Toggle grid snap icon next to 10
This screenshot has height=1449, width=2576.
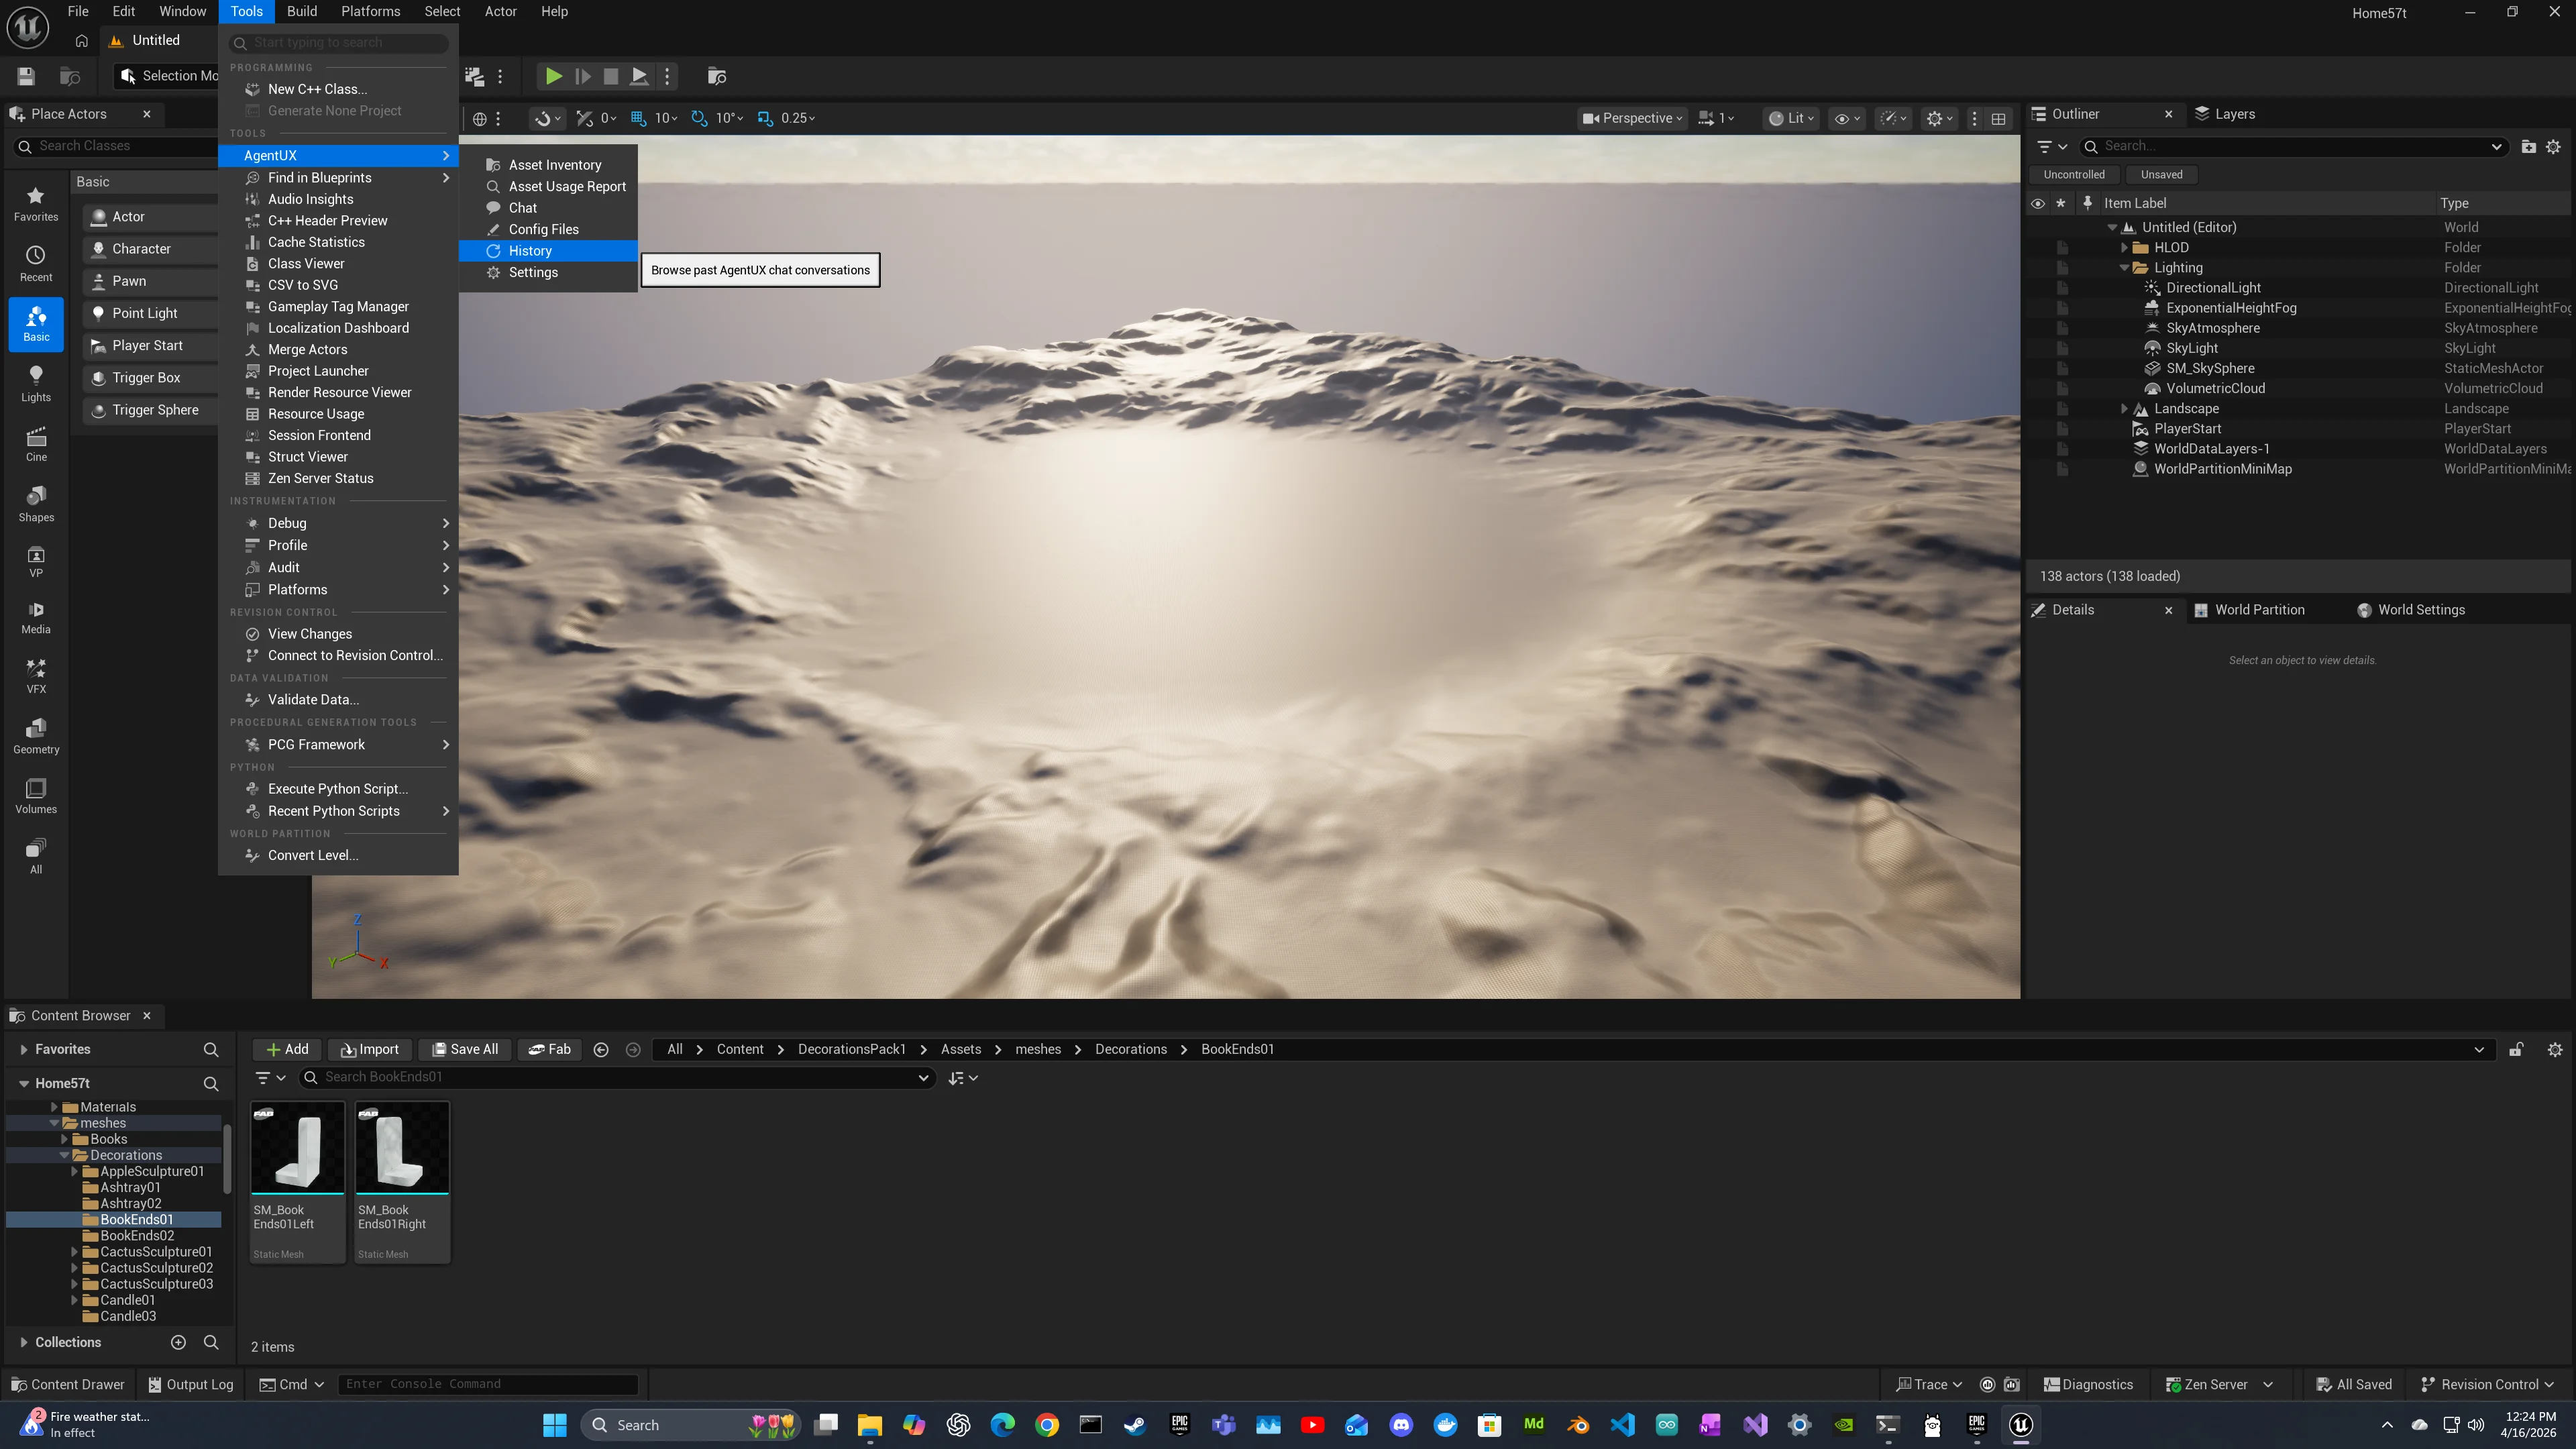click(638, 118)
